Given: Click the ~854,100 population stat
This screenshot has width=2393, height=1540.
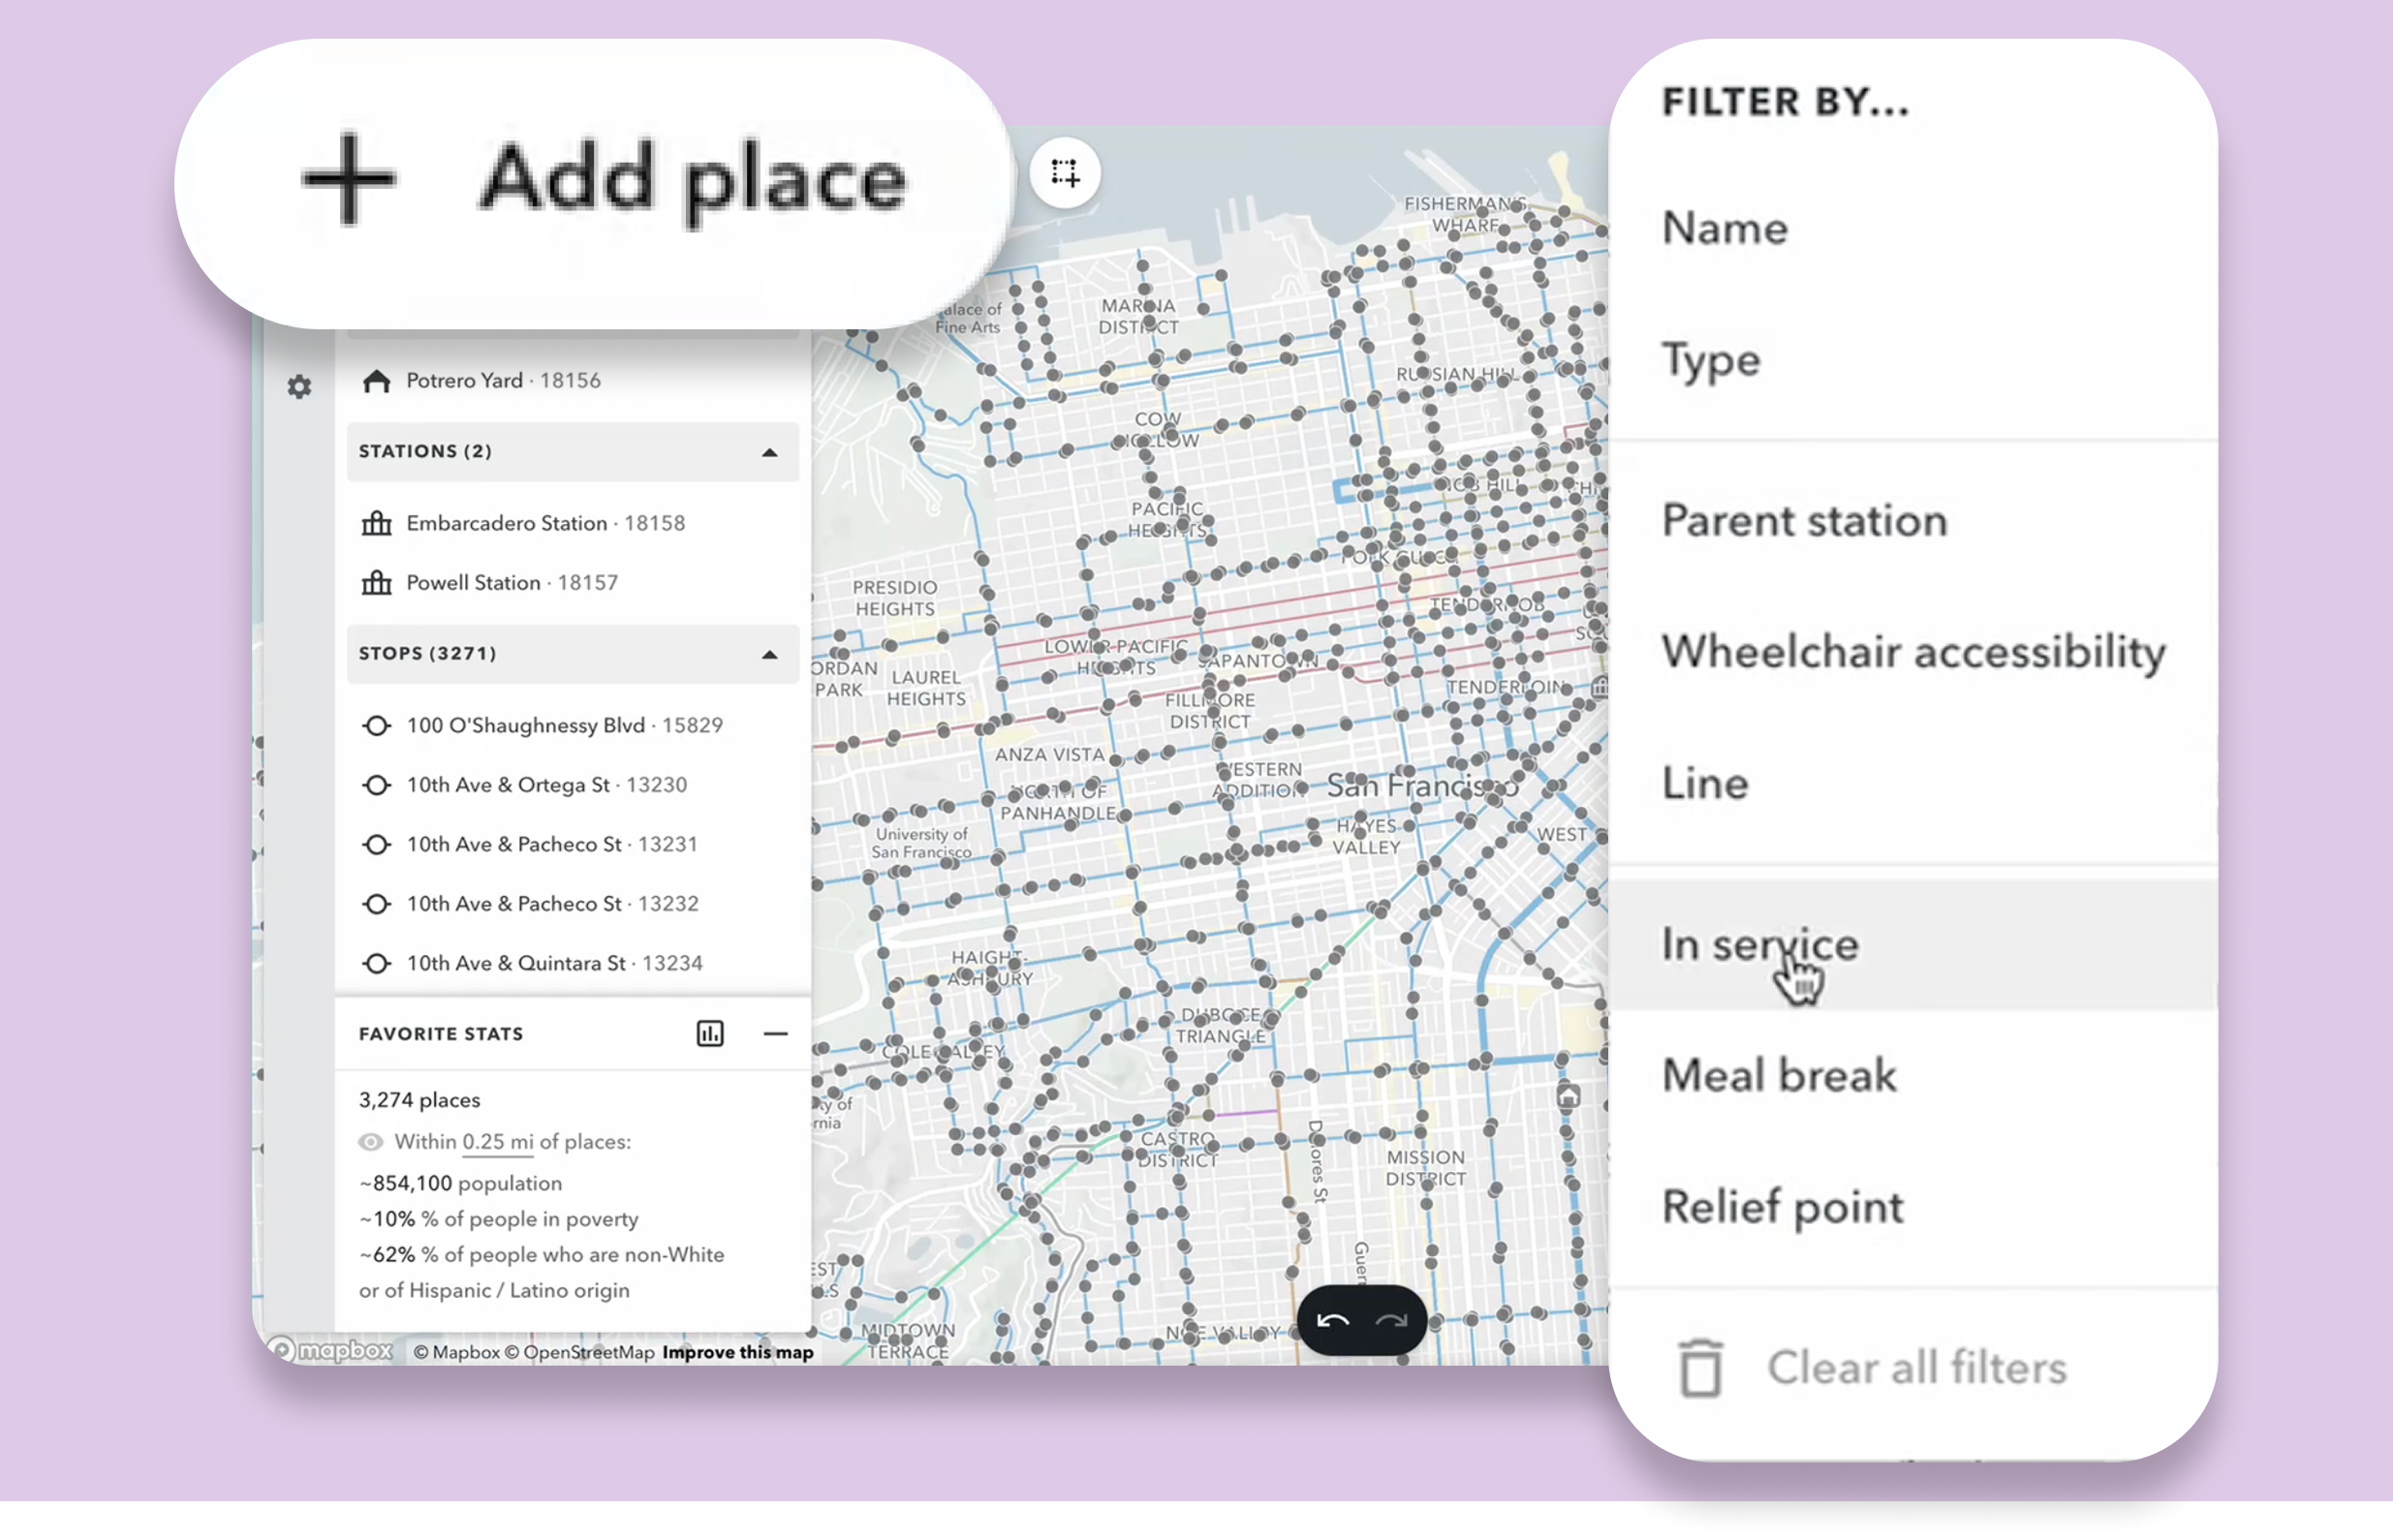Looking at the screenshot, I should point(460,1183).
